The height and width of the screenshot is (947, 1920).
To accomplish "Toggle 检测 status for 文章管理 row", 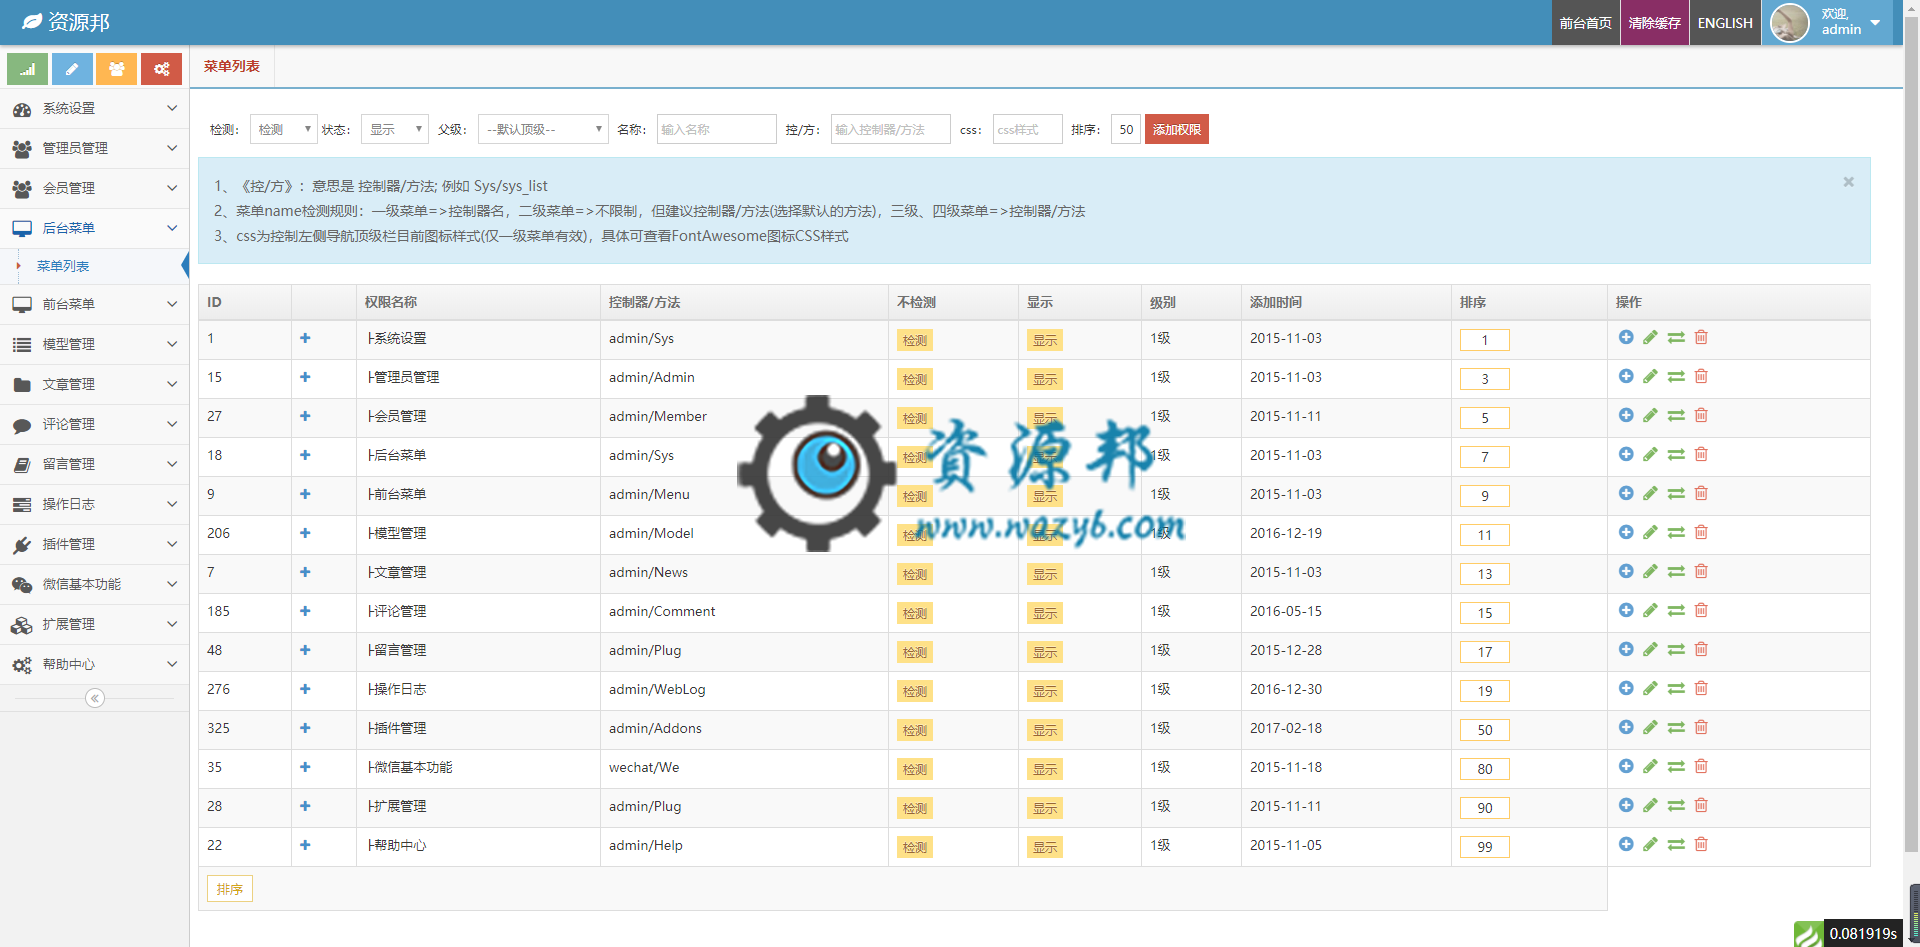I will (915, 574).
